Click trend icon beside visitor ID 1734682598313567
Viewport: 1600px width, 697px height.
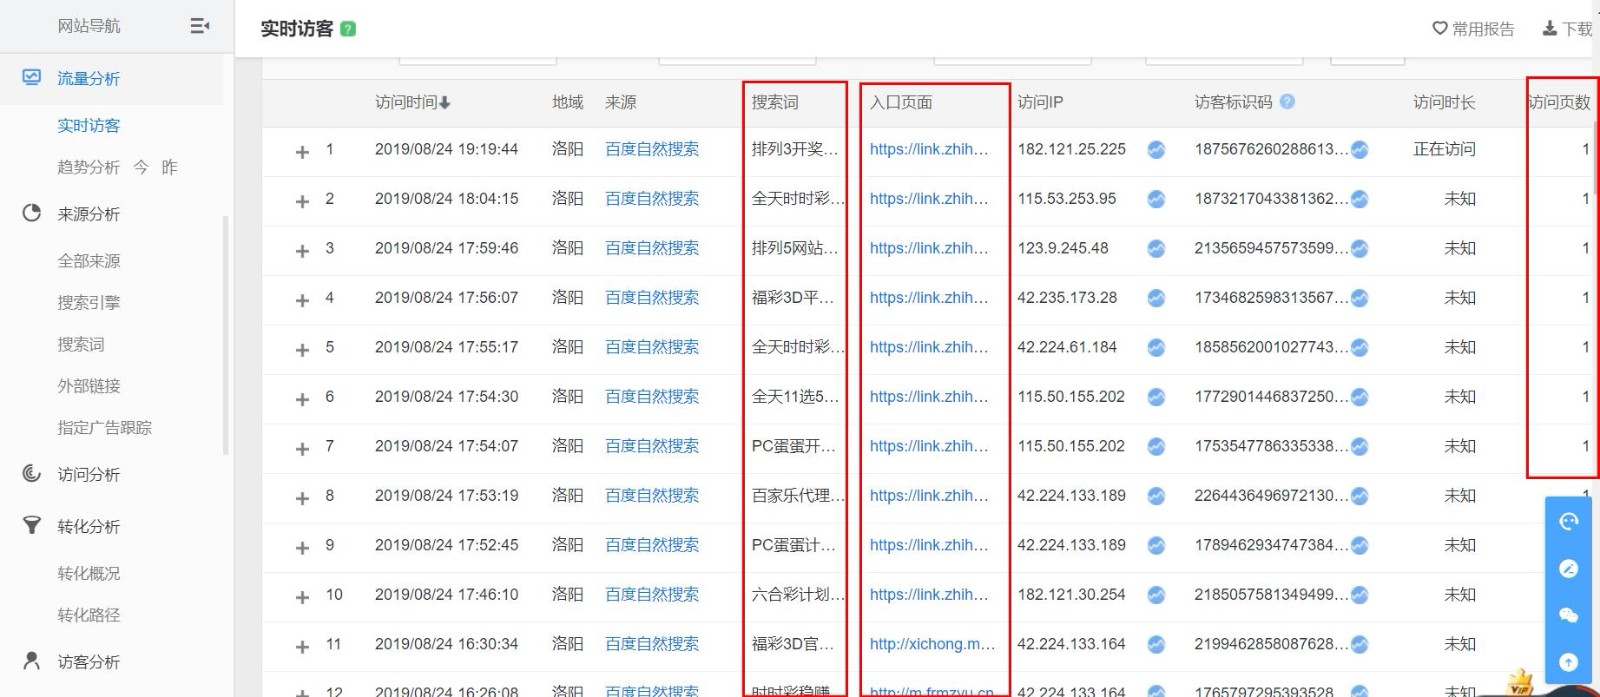pyautogui.click(x=1359, y=298)
